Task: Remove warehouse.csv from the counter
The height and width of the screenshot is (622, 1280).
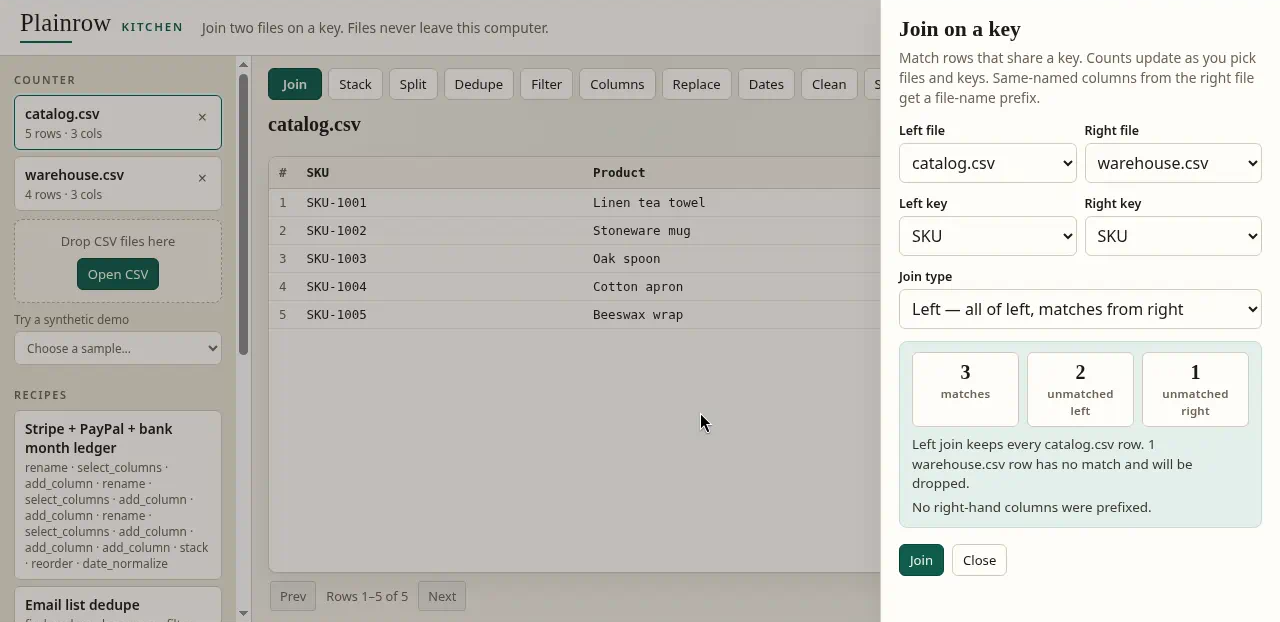Action: [x=202, y=178]
